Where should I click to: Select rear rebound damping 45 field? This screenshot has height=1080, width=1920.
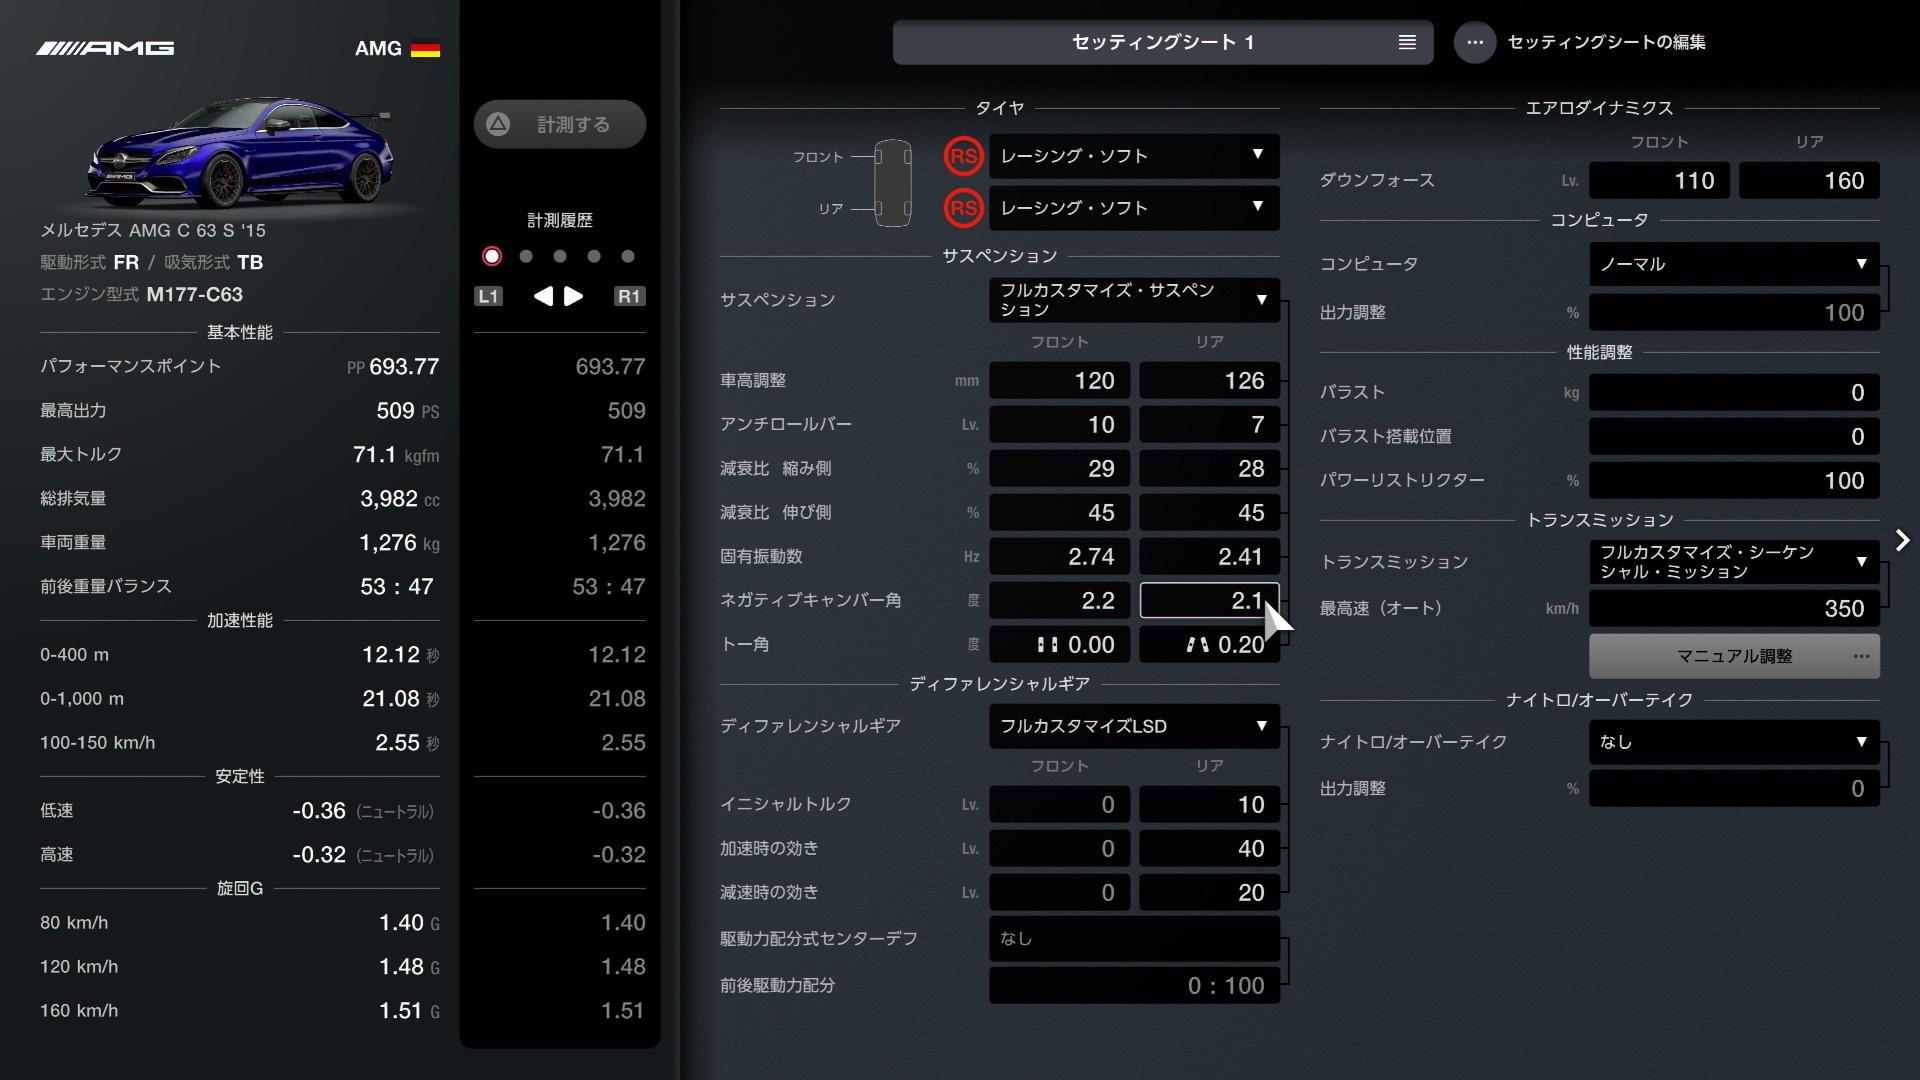click(1210, 513)
